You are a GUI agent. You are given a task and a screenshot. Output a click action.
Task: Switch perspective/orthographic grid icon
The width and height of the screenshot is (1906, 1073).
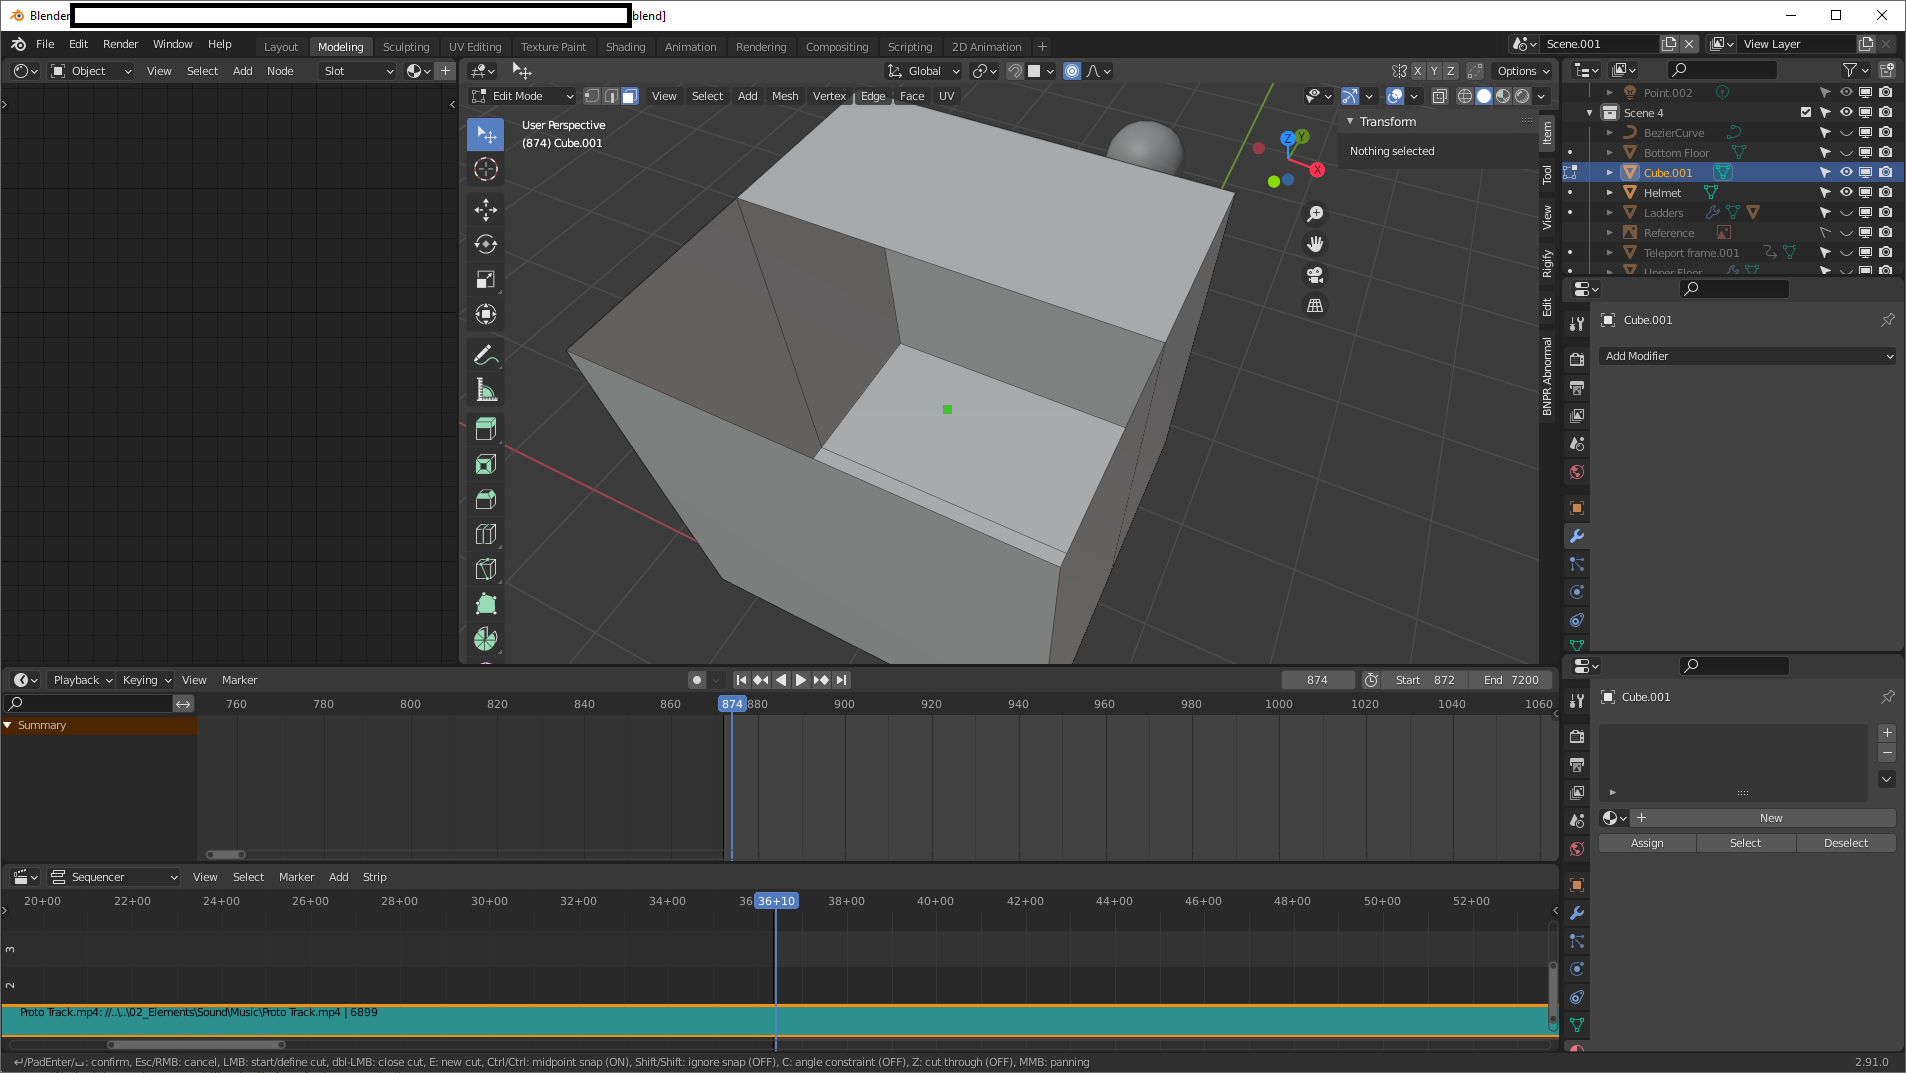pos(1315,306)
